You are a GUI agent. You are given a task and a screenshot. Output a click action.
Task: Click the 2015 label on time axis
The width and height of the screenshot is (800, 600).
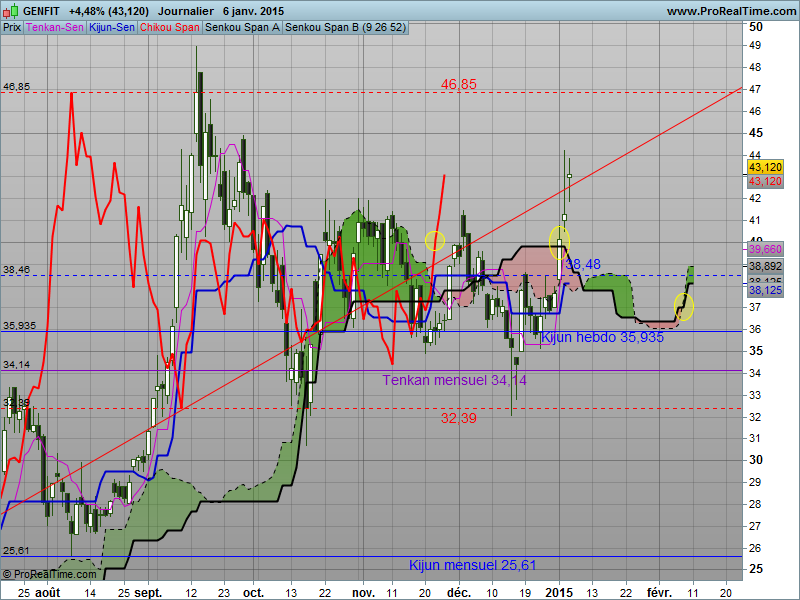(559, 593)
